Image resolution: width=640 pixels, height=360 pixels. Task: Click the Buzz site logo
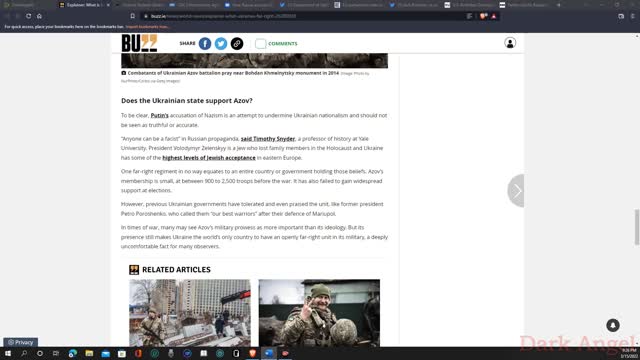point(139,43)
